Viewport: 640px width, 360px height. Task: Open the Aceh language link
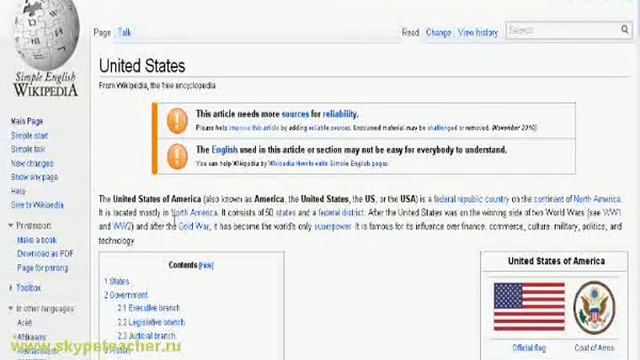[x=24, y=323]
